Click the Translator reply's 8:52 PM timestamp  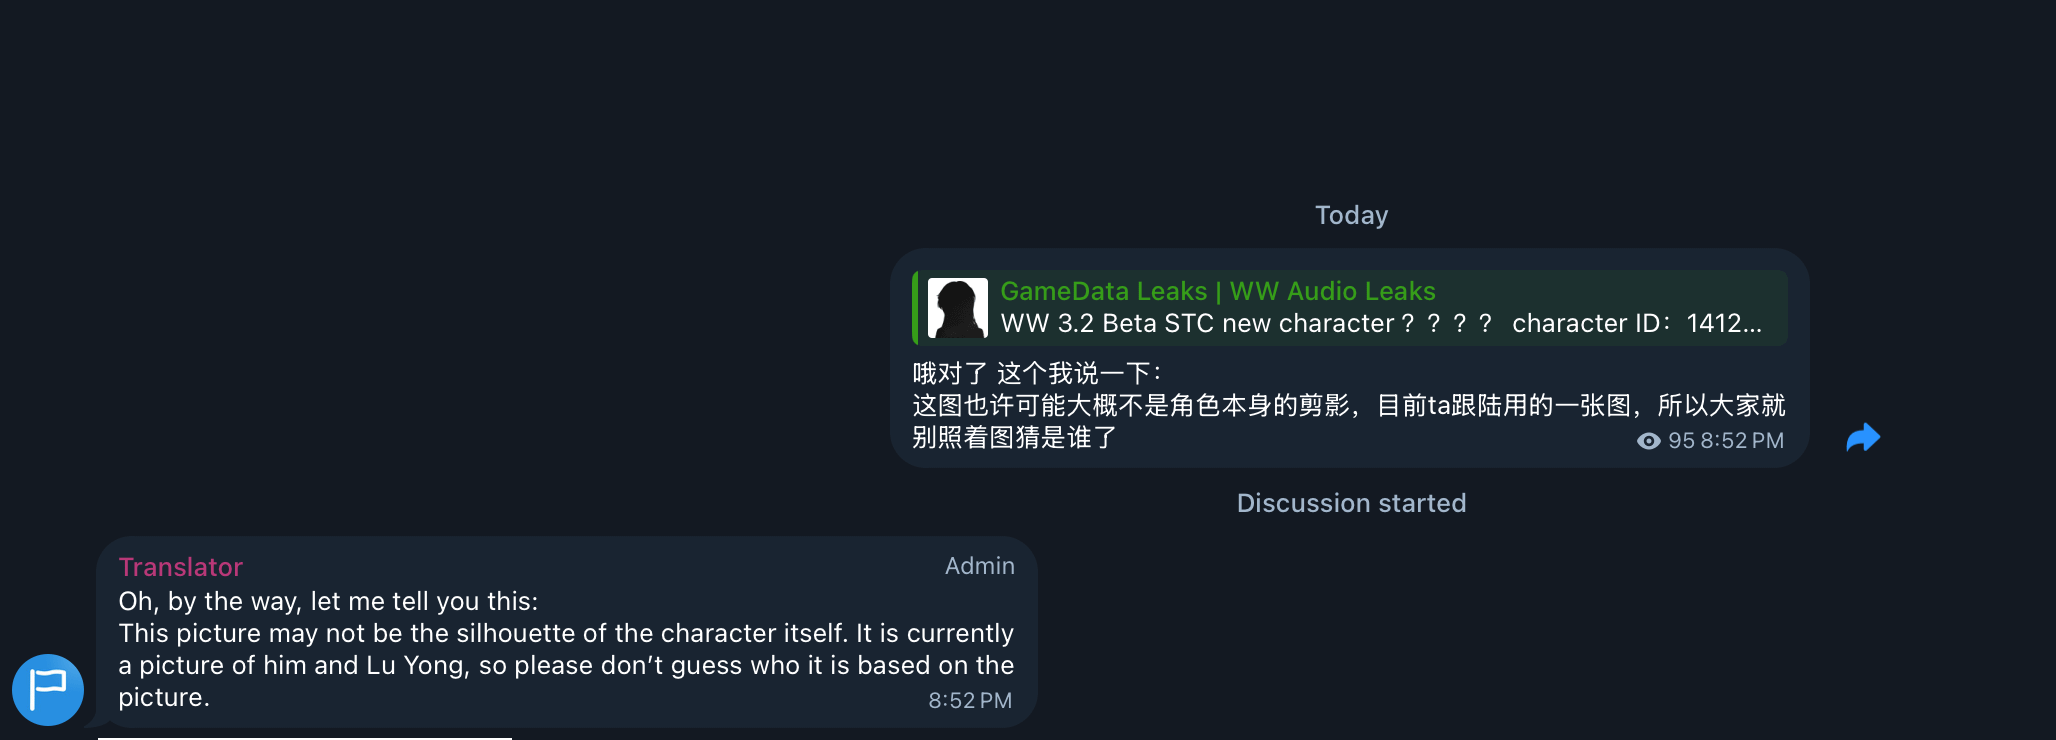pos(970,700)
